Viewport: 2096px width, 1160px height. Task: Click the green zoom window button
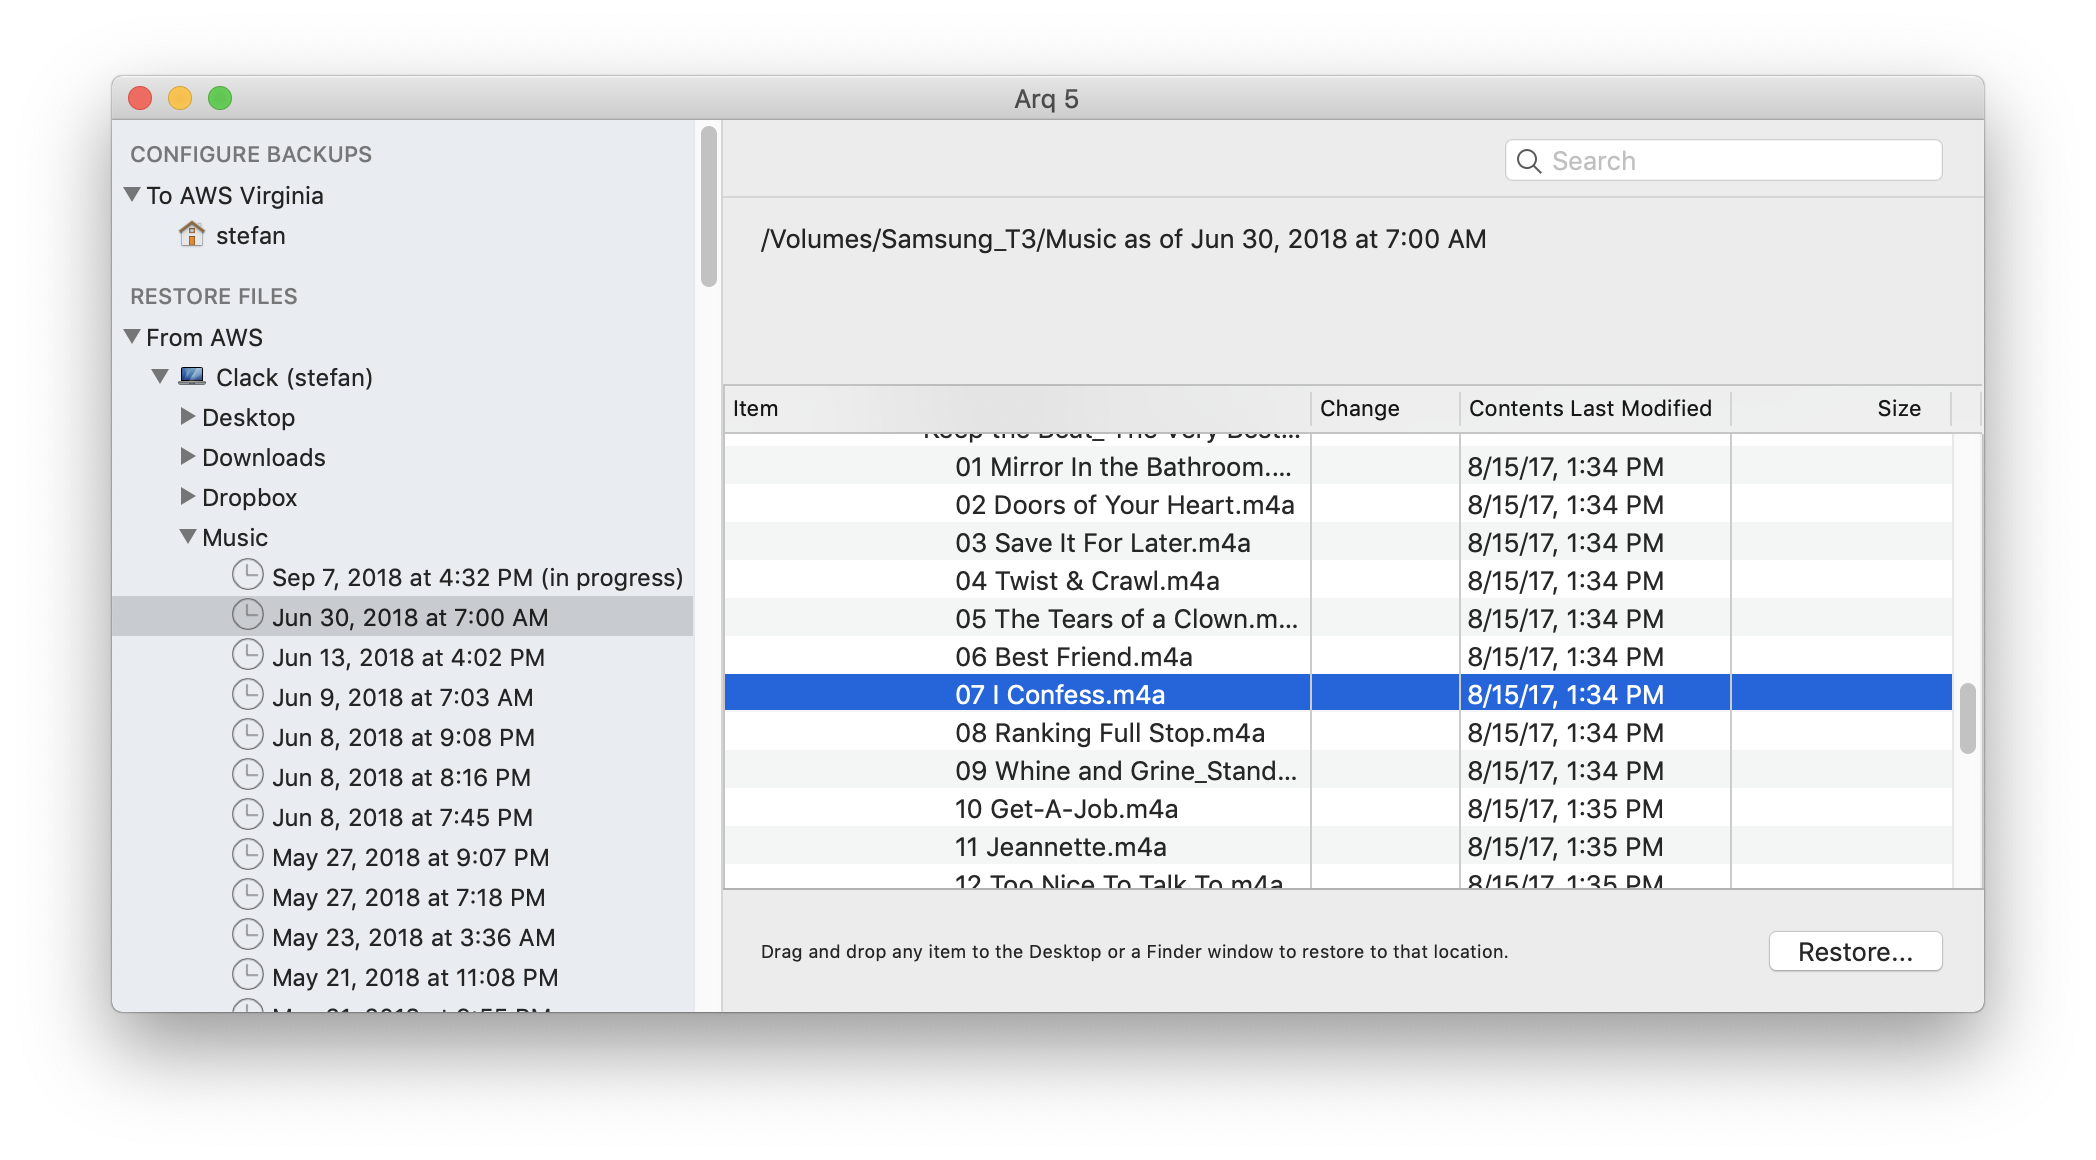pos(220,98)
